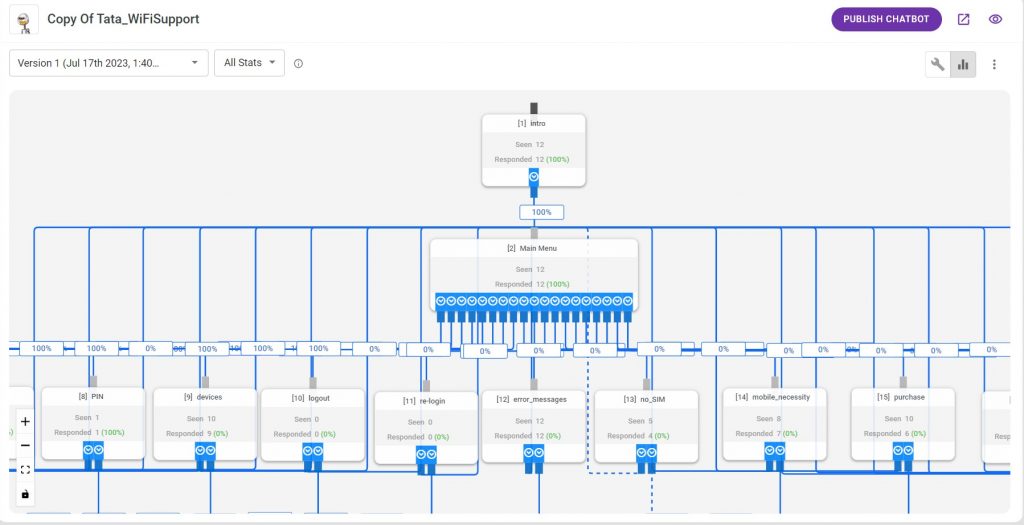Open chatbot in new window icon
1024x525 pixels.
click(x=964, y=19)
